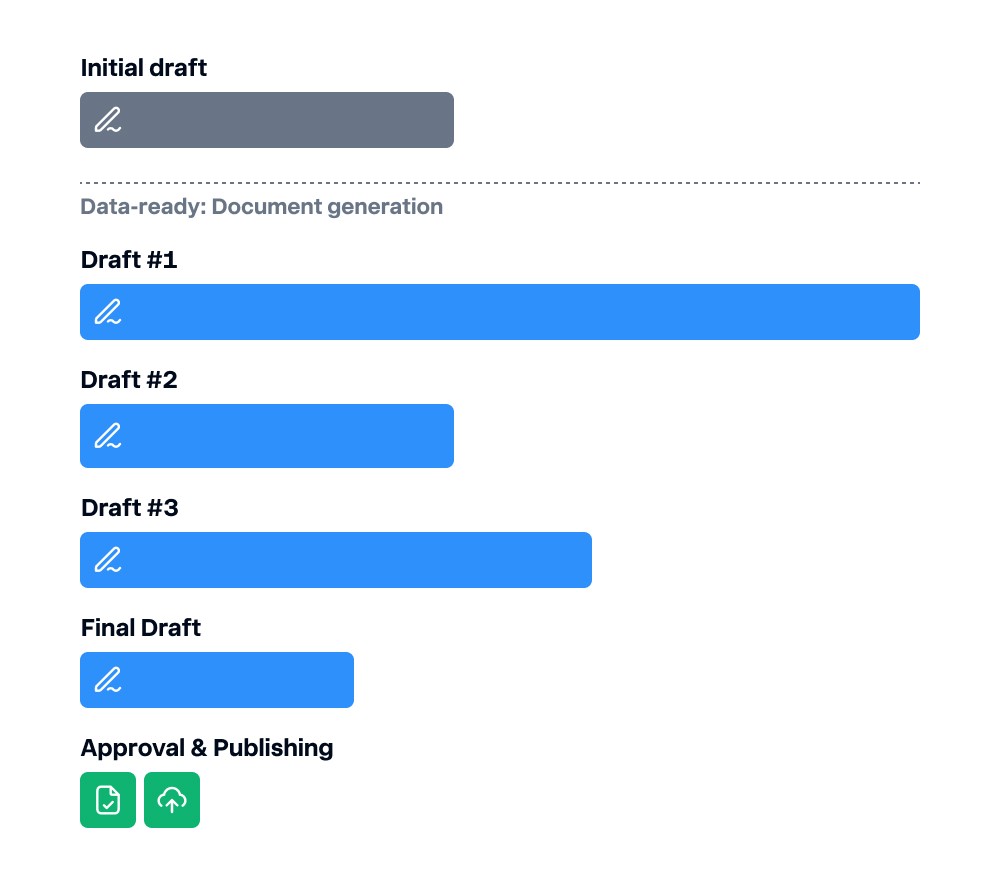Click the green document approval checkmark icon
The image size is (1000, 880).
(x=108, y=800)
